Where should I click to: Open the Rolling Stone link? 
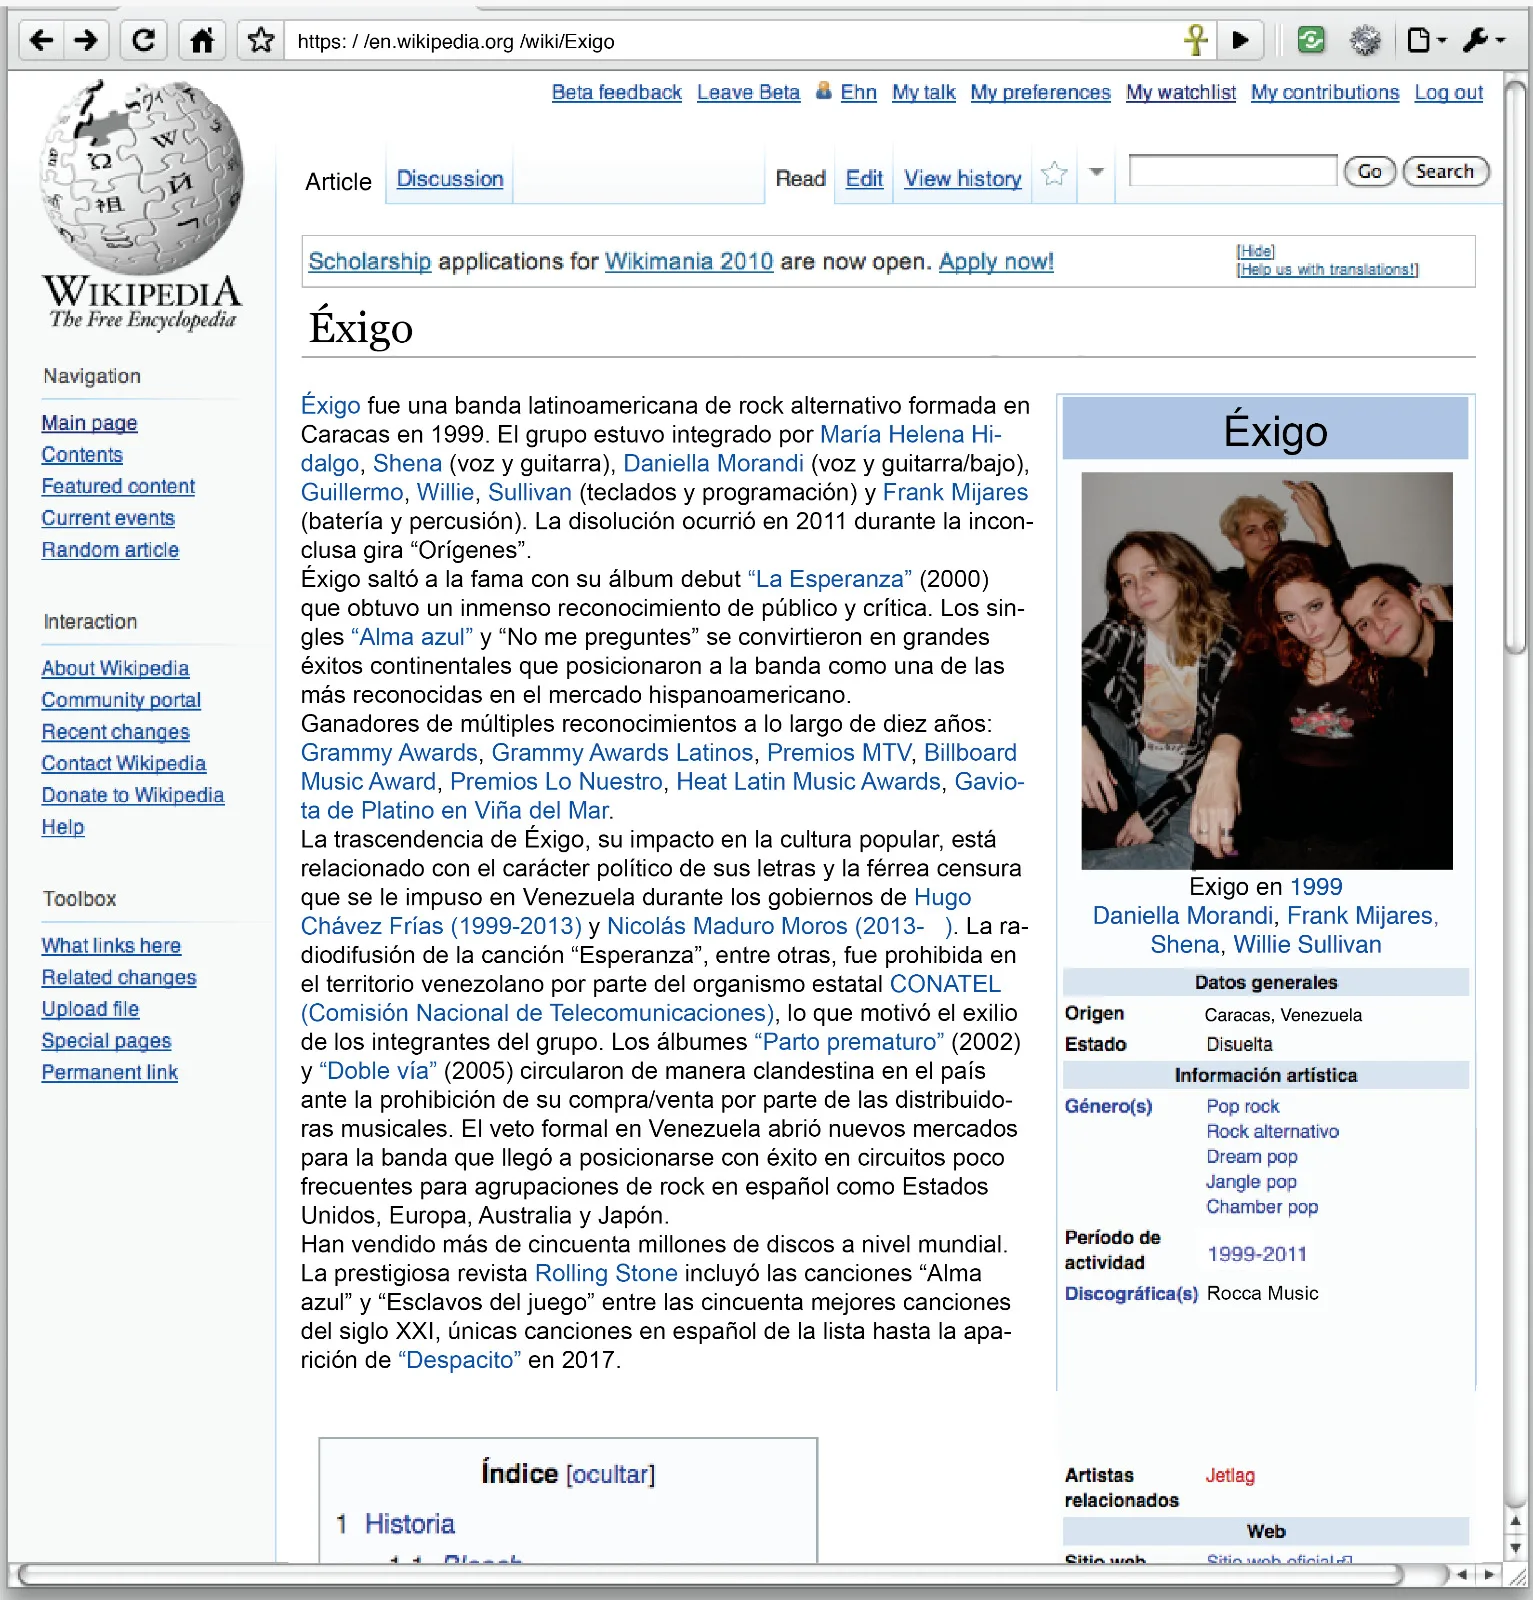tap(606, 1273)
